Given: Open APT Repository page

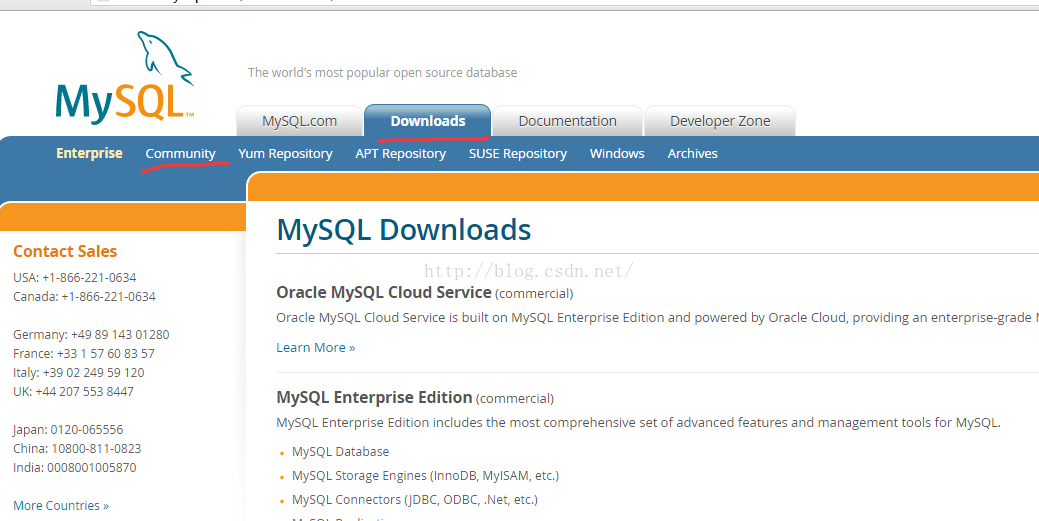Looking at the screenshot, I should click(x=400, y=154).
